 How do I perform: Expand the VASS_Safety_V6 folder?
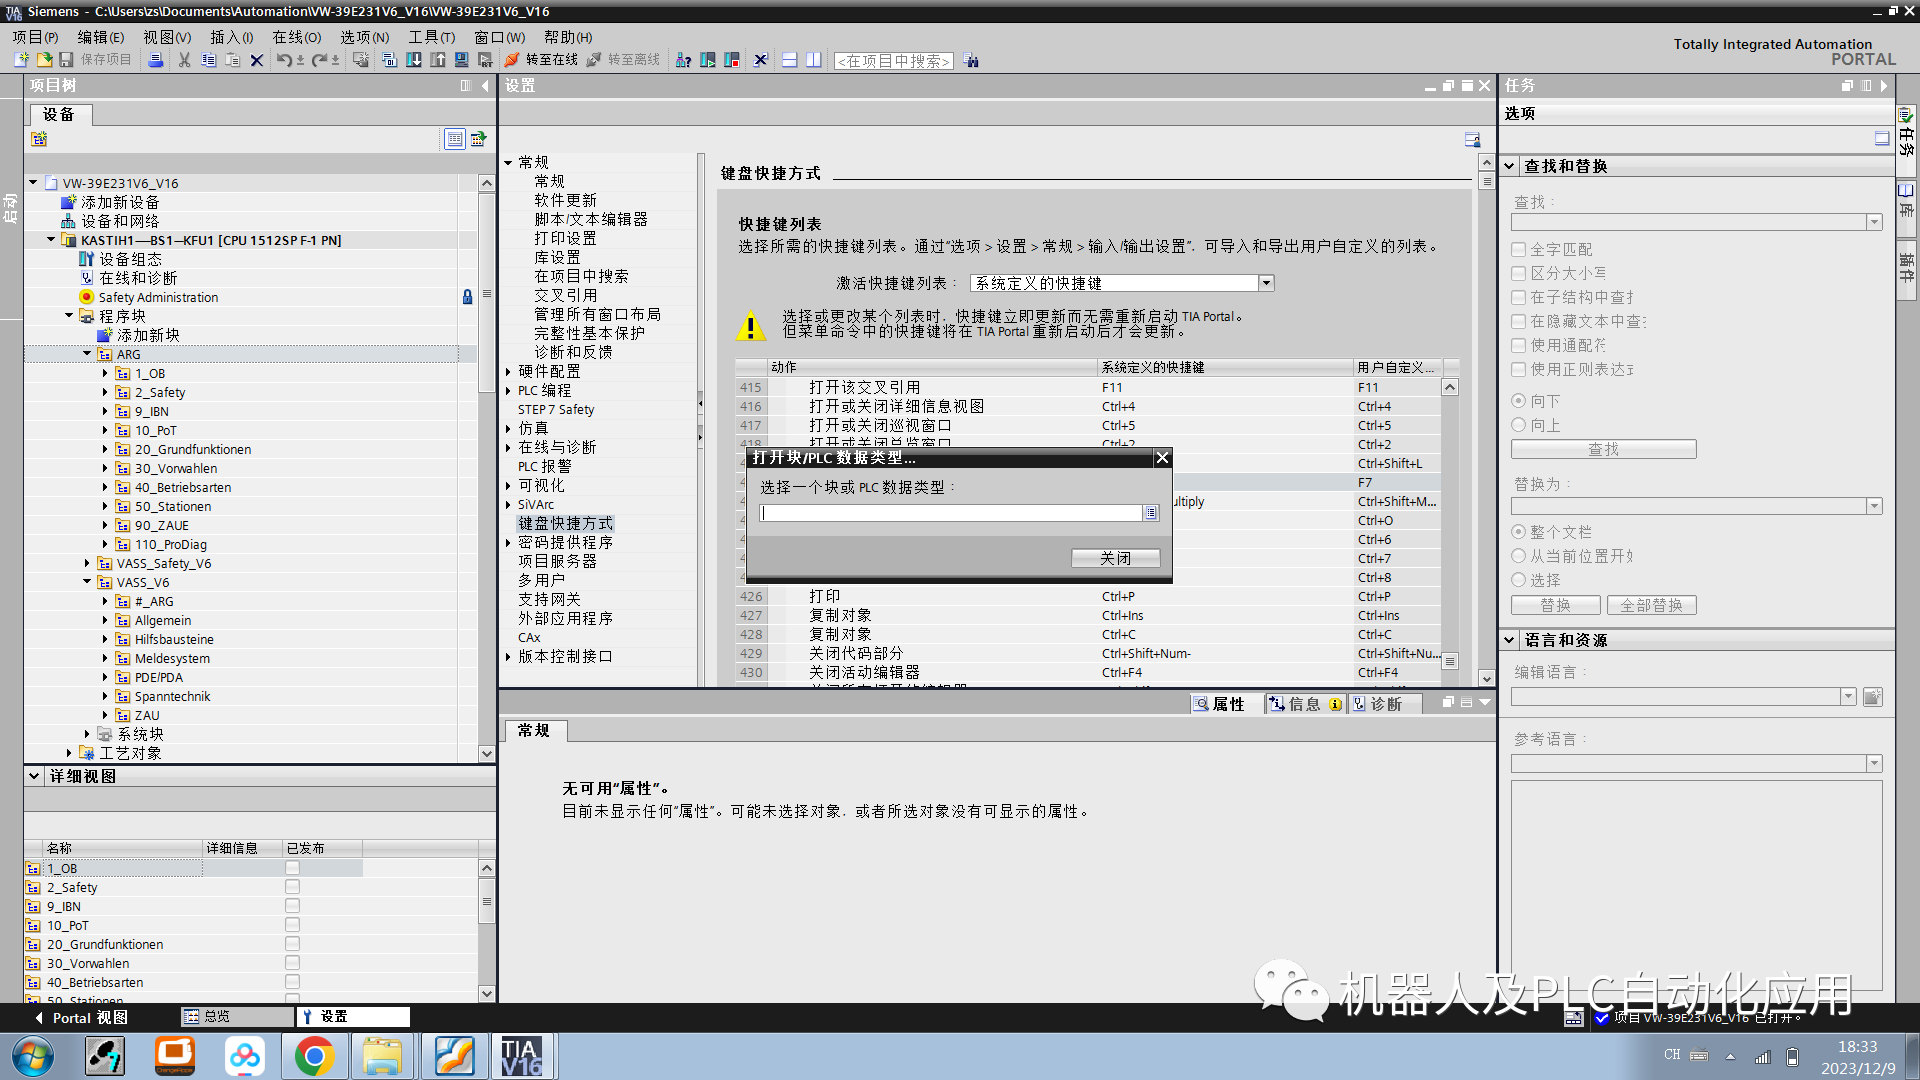tap(87, 564)
